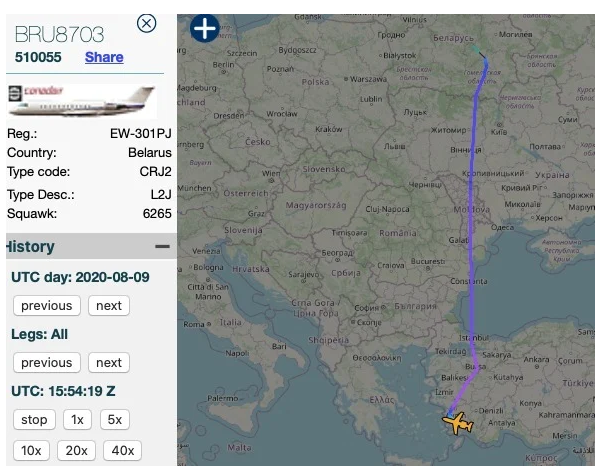Collapse the History section with minus icon
Screen dimensions: 602x469
tap(161, 246)
